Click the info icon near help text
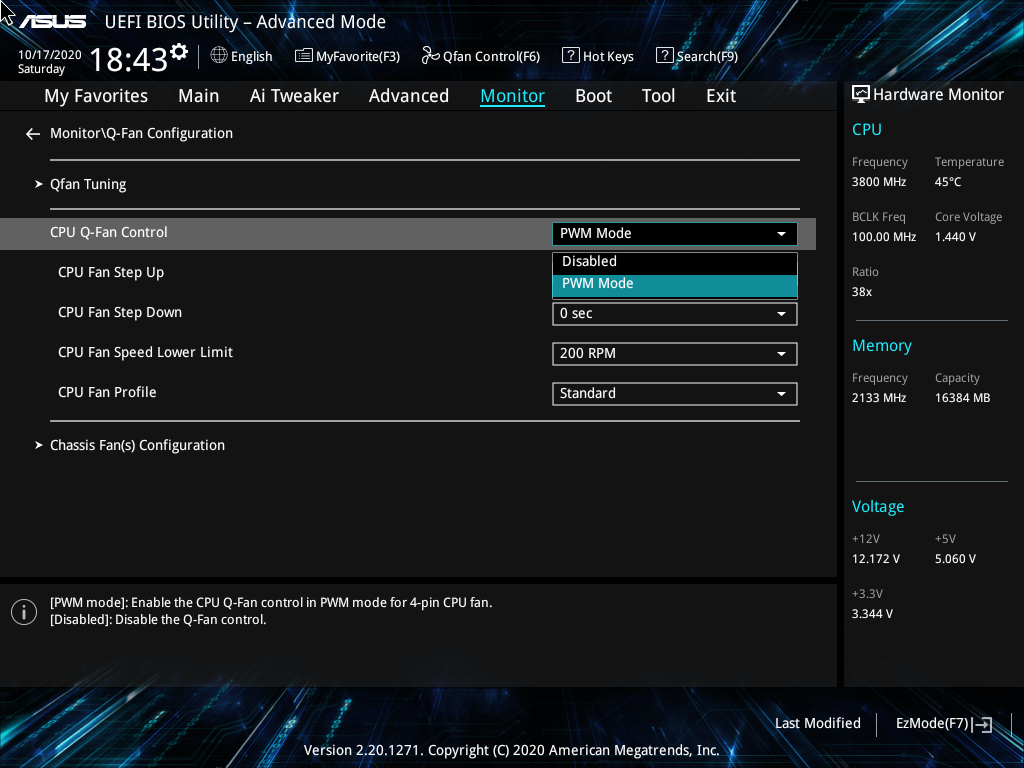1024x768 pixels. [24, 612]
